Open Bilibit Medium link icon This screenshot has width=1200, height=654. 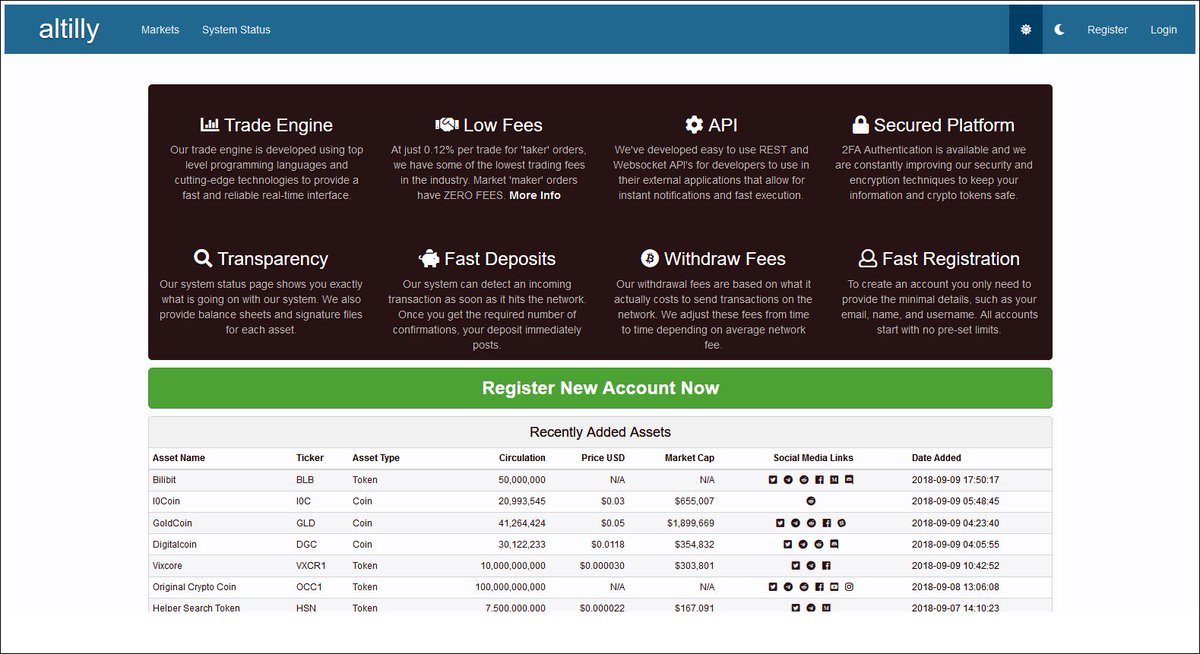point(834,480)
